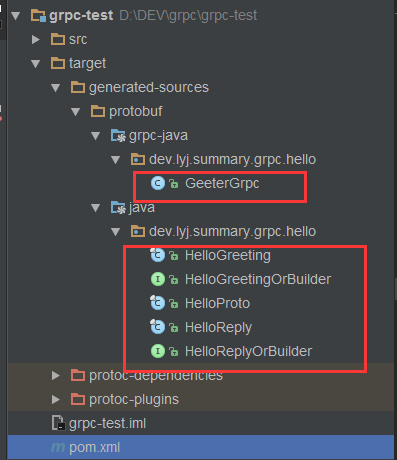
Task: Select the HelloReply class
Action: (218, 328)
